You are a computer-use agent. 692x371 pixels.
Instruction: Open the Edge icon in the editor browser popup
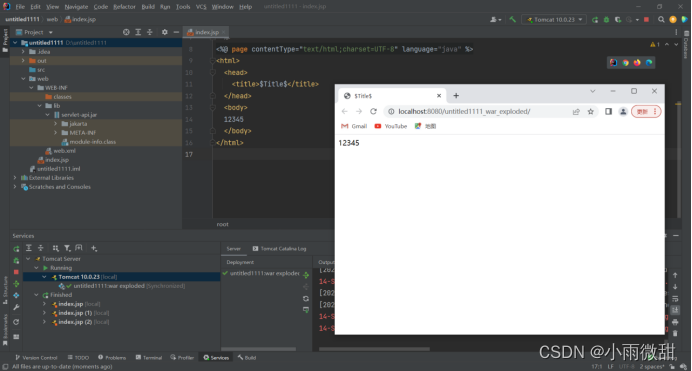pos(649,63)
